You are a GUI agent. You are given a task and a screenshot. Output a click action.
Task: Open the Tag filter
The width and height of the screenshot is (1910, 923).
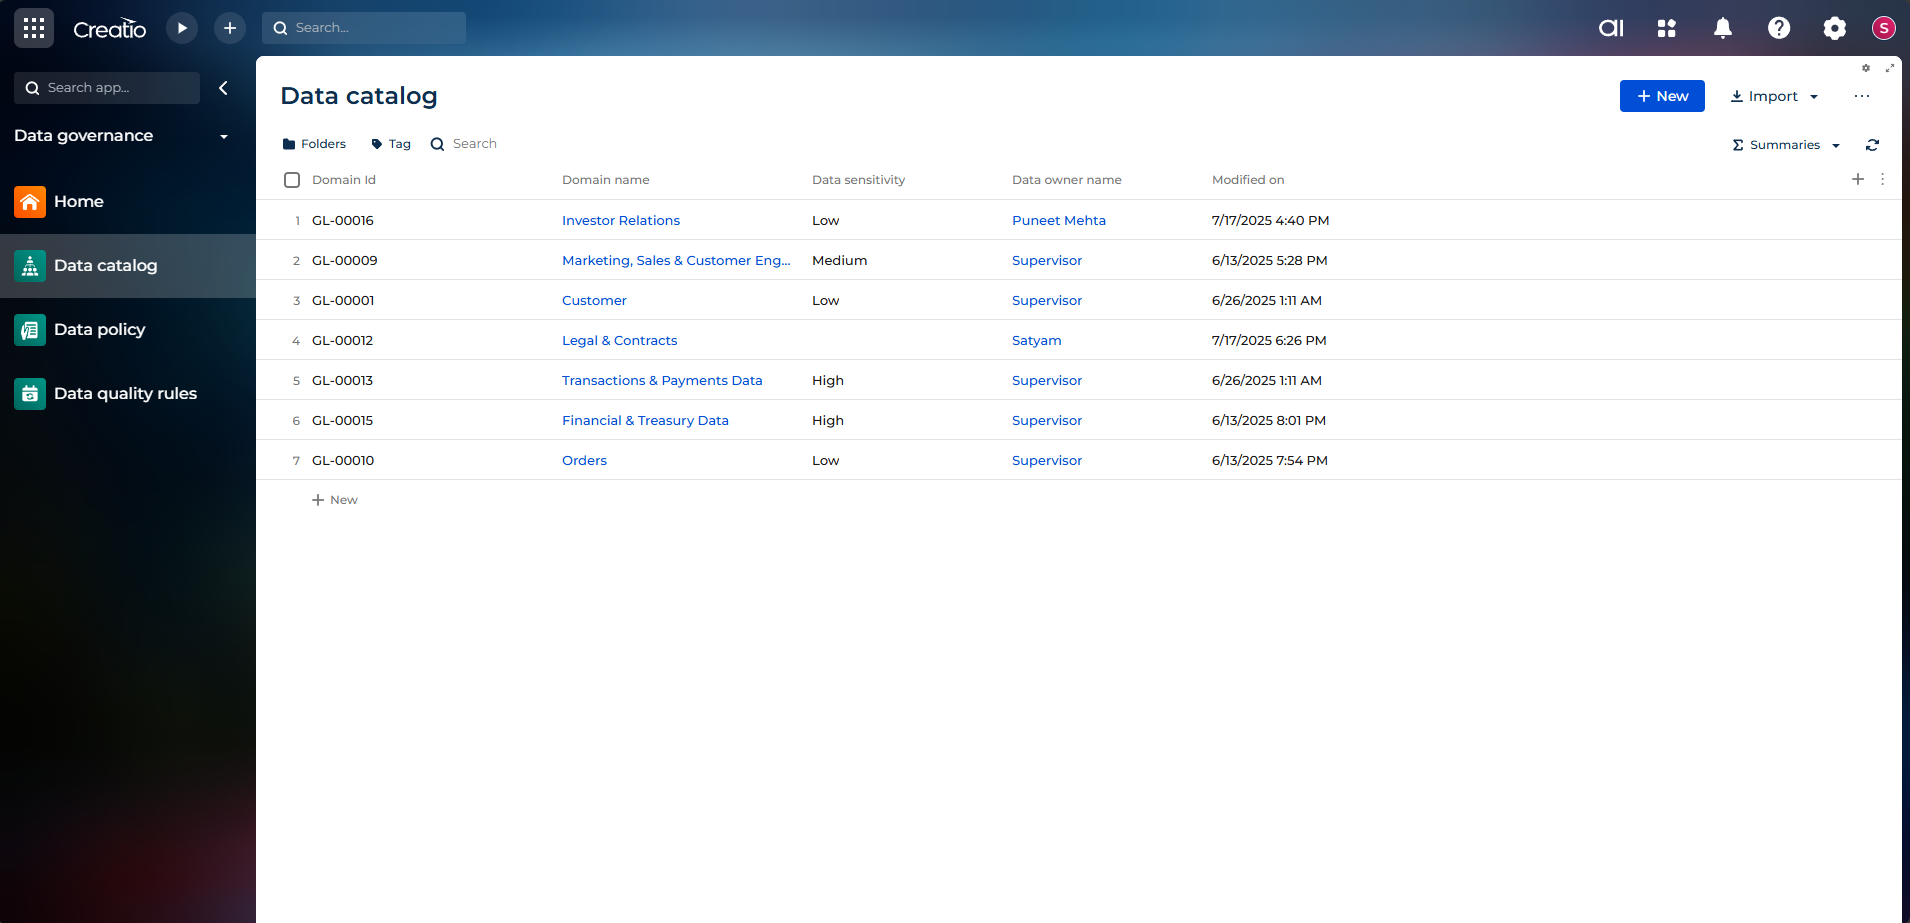click(x=391, y=144)
